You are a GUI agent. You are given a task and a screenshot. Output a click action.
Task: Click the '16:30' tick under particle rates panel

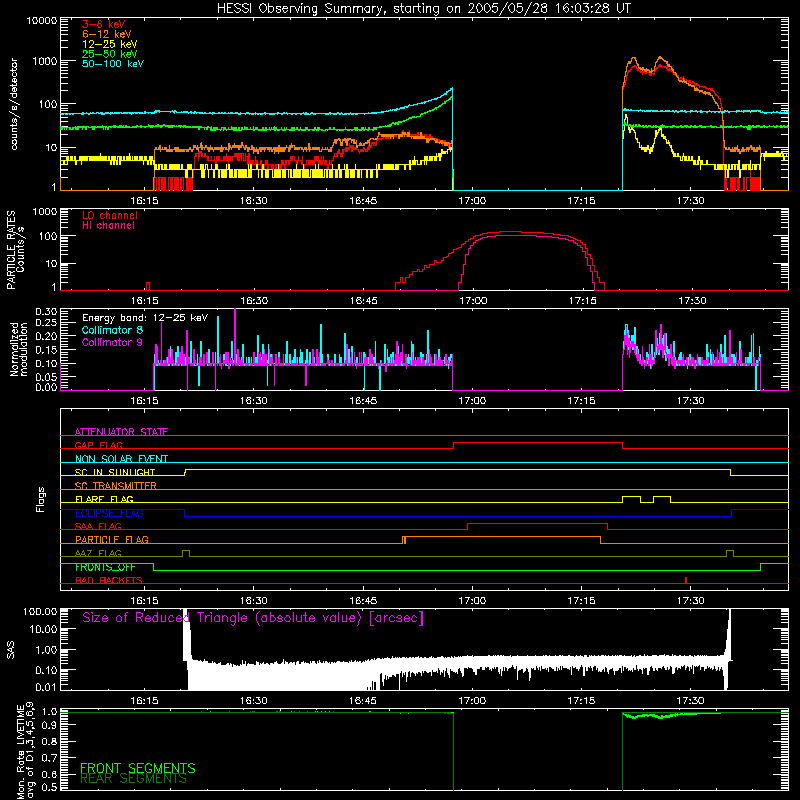[254, 301]
